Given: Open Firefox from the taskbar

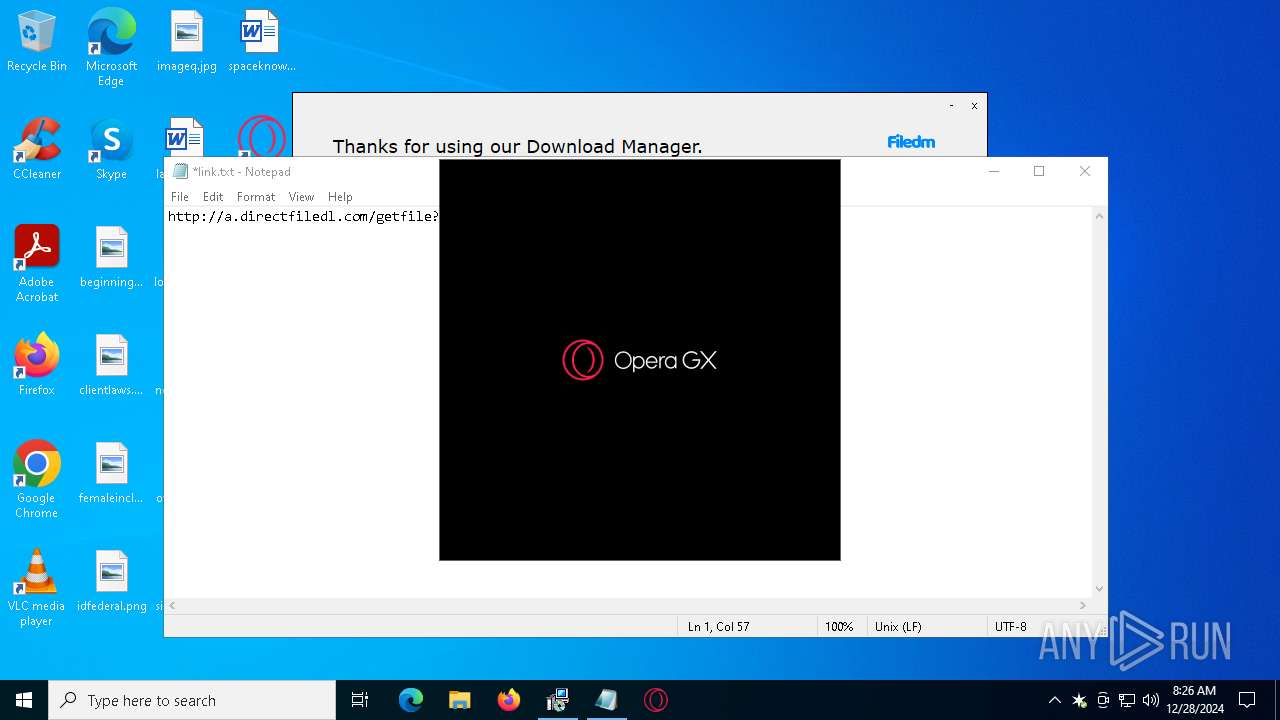Looking at the screenshot, I should point(508,700).
